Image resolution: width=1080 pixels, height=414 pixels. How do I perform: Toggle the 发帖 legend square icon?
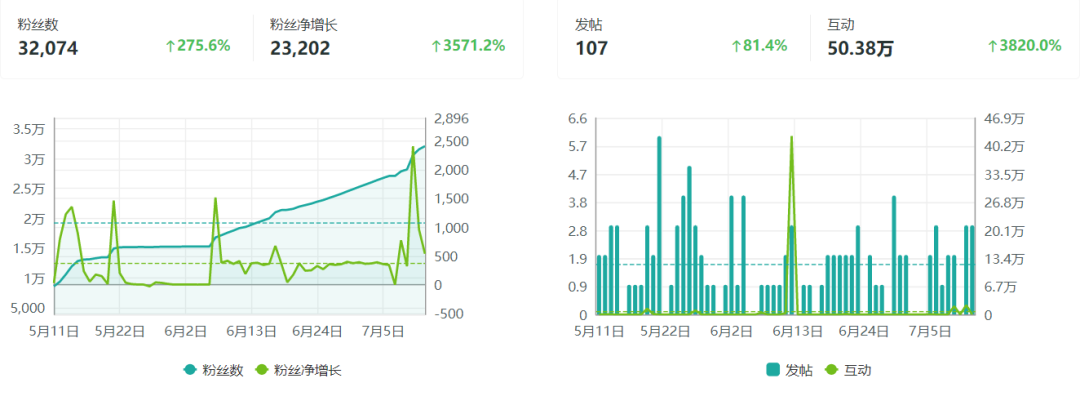772,370
